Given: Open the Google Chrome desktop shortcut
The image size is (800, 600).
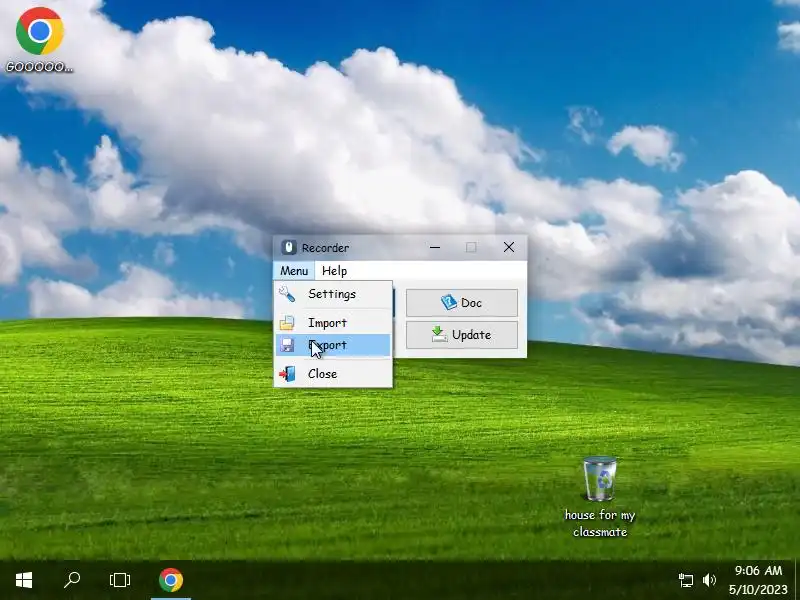Looking at the screenshot, I should 39,39.
